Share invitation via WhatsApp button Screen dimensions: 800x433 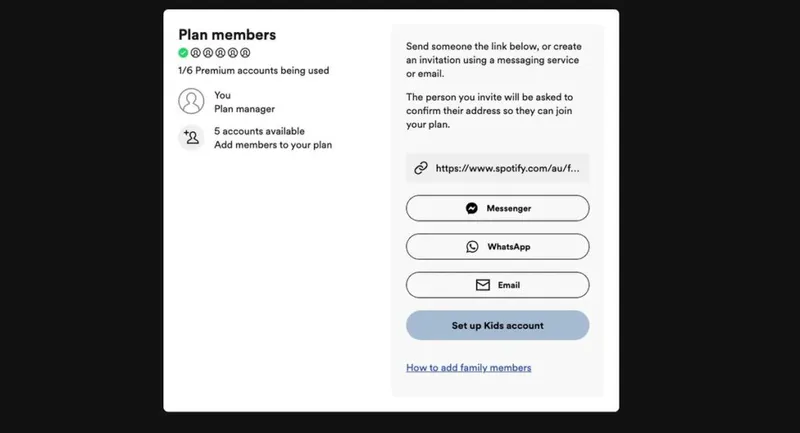tap(497, 247)
